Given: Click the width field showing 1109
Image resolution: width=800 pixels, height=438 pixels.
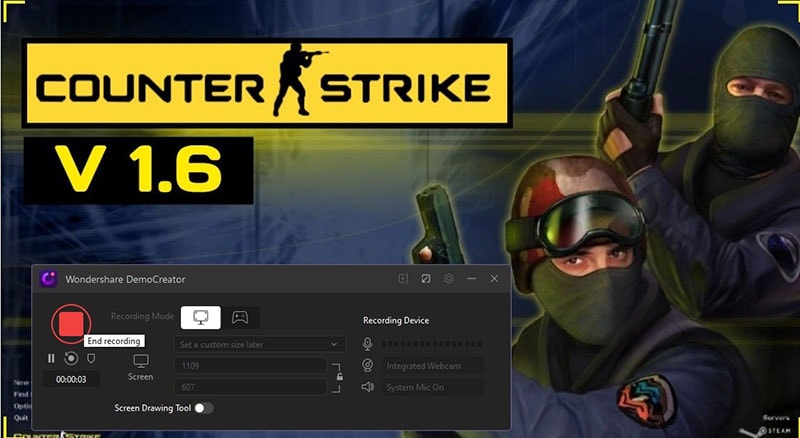Looking at the screenshot, I should pos(250,366).
